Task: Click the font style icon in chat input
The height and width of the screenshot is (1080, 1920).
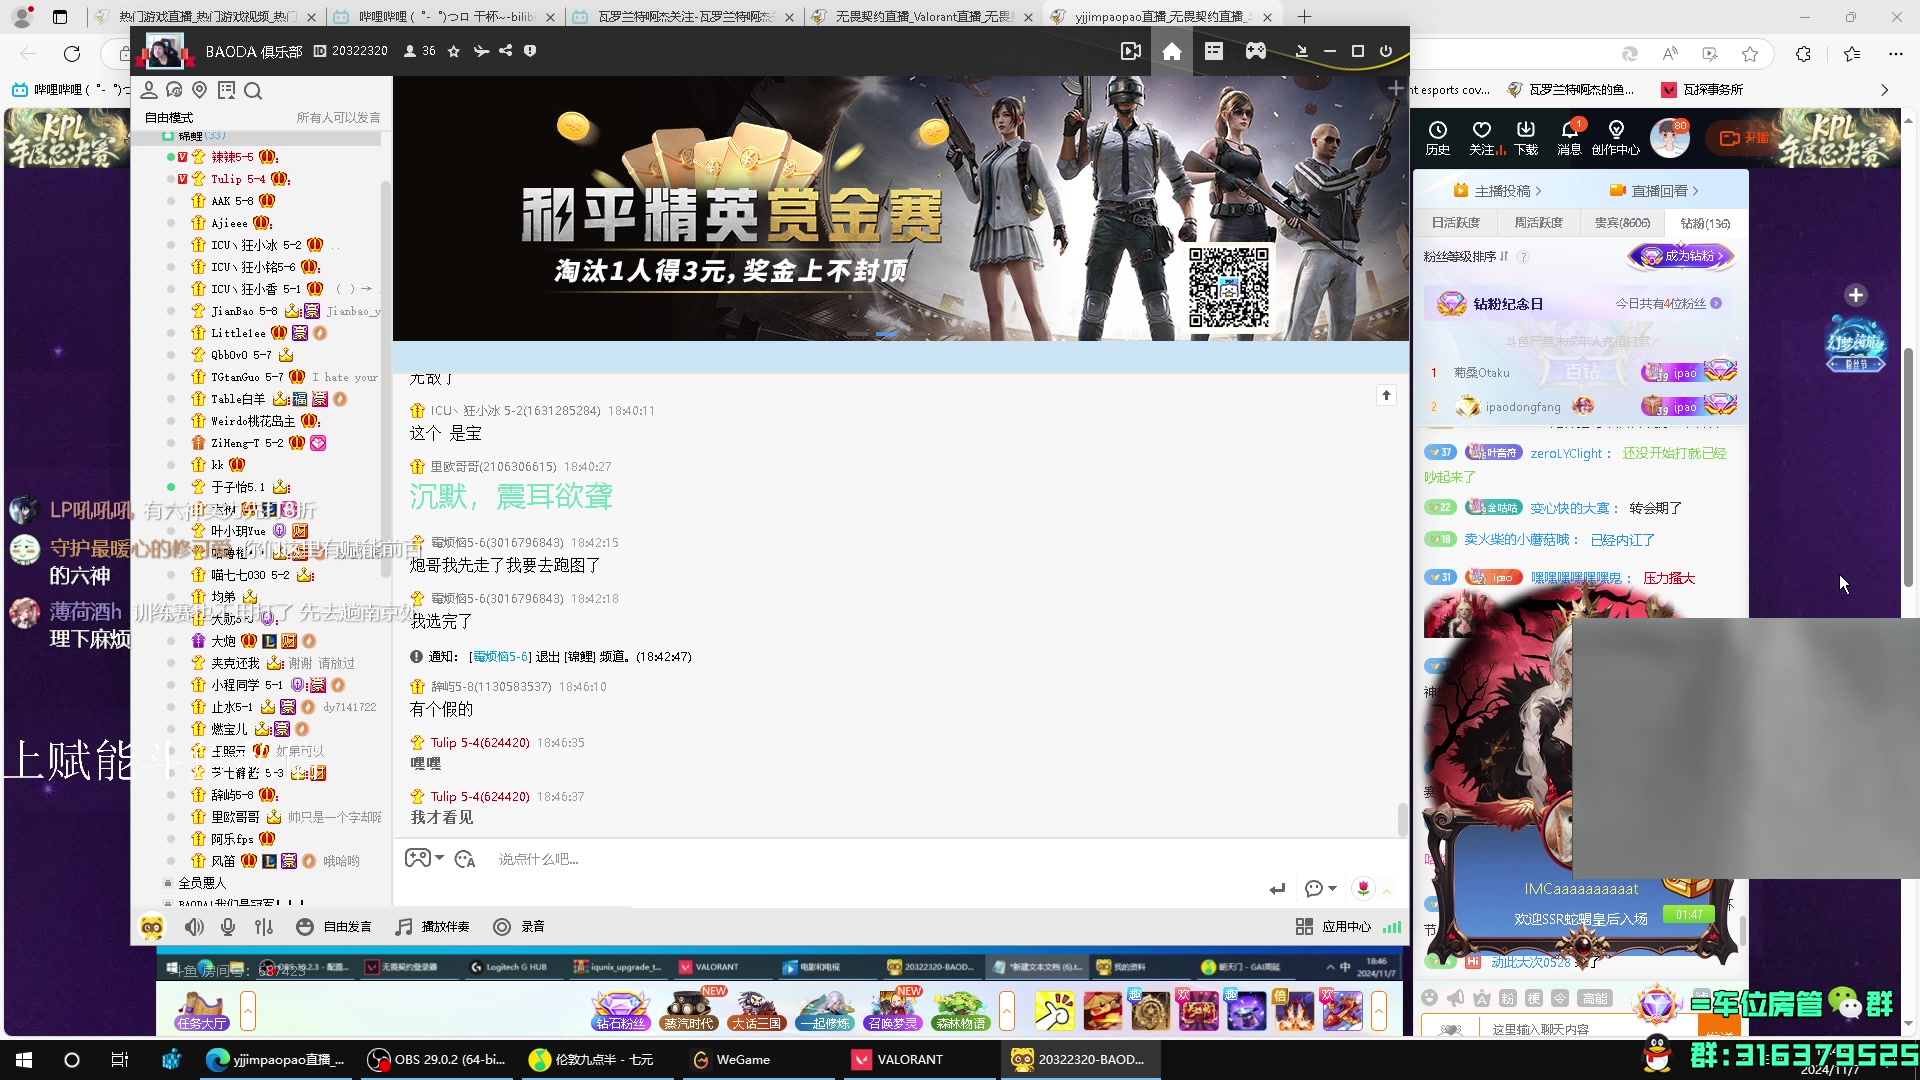Action: (465, 859)
